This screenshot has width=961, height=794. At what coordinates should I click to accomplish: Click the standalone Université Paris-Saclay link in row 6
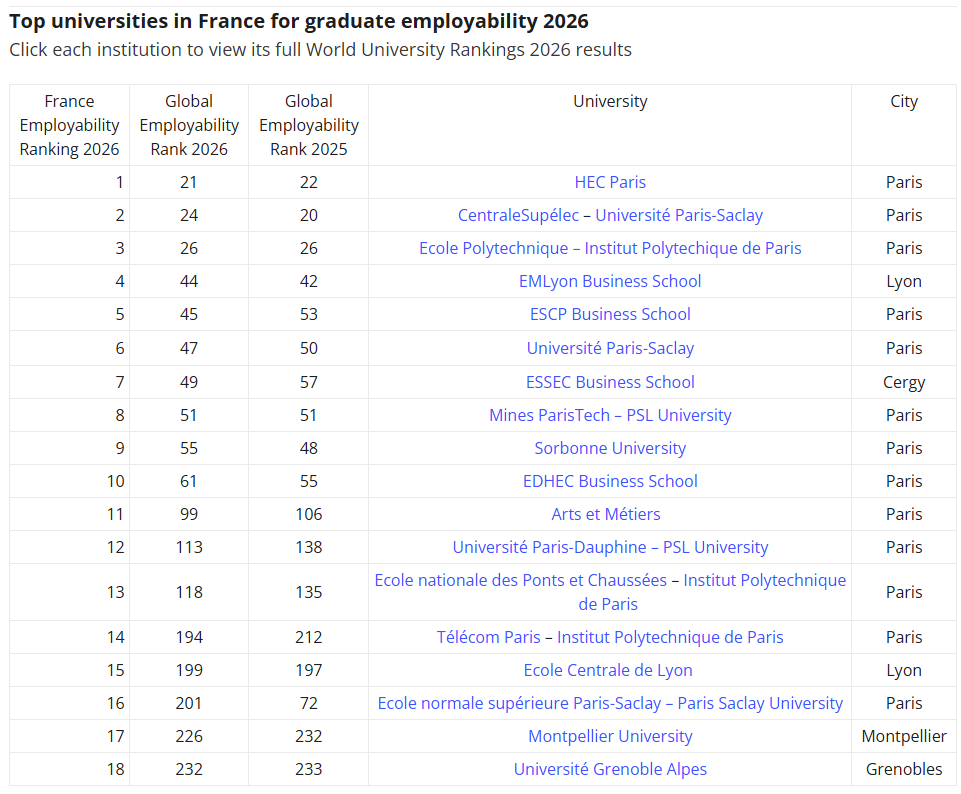[610, 348]
